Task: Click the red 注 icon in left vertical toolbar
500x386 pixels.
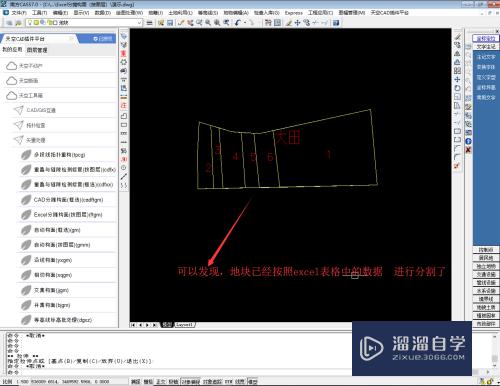Action: point(124,105)
